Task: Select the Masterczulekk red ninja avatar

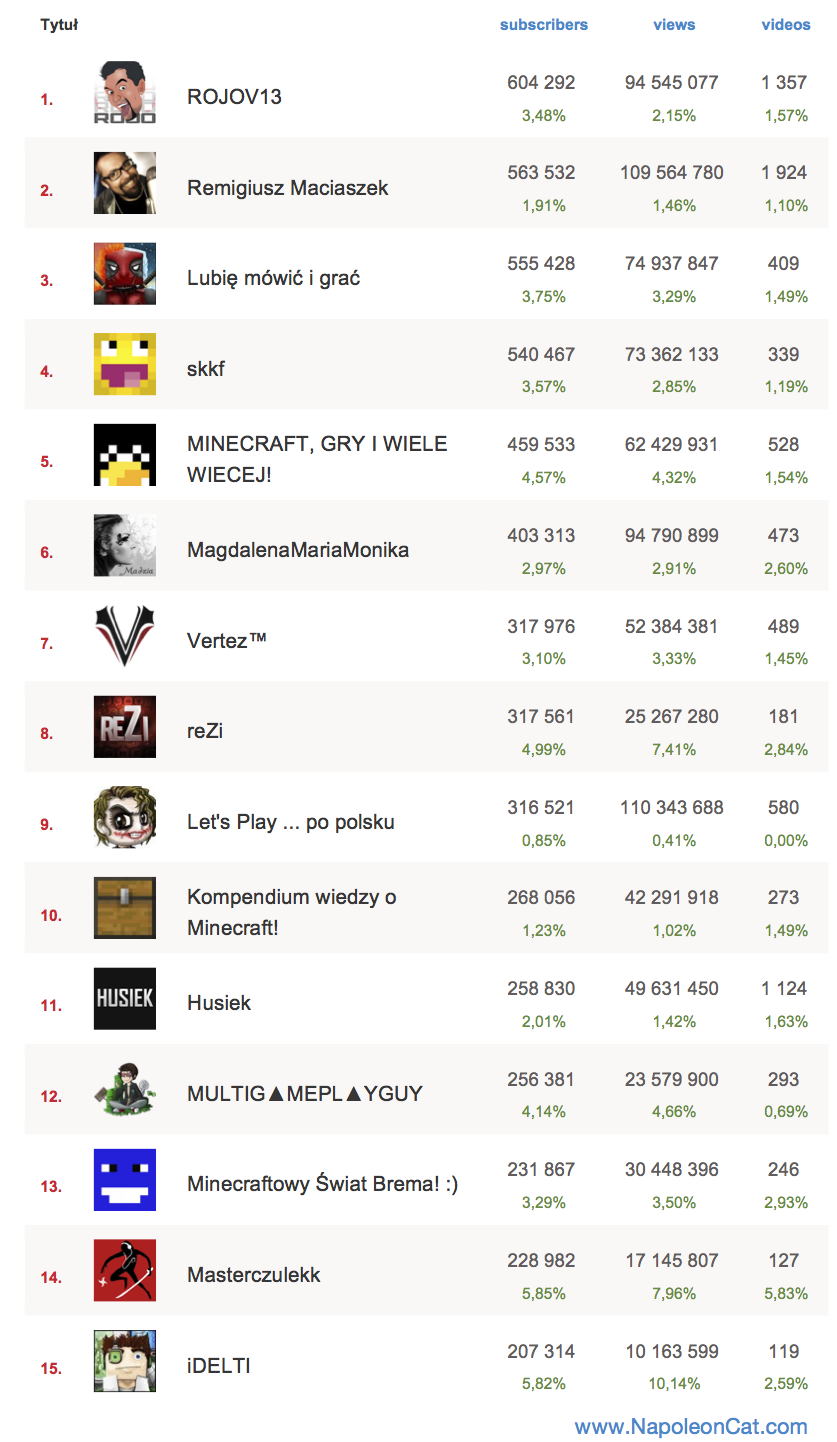Action: coord(125,1271)
